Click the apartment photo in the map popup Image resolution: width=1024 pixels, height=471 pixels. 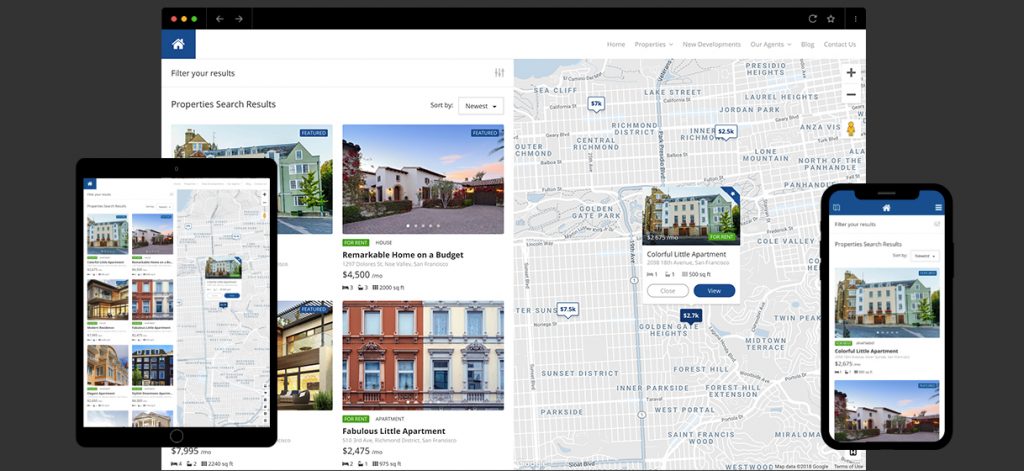click(x=691, y=216)
